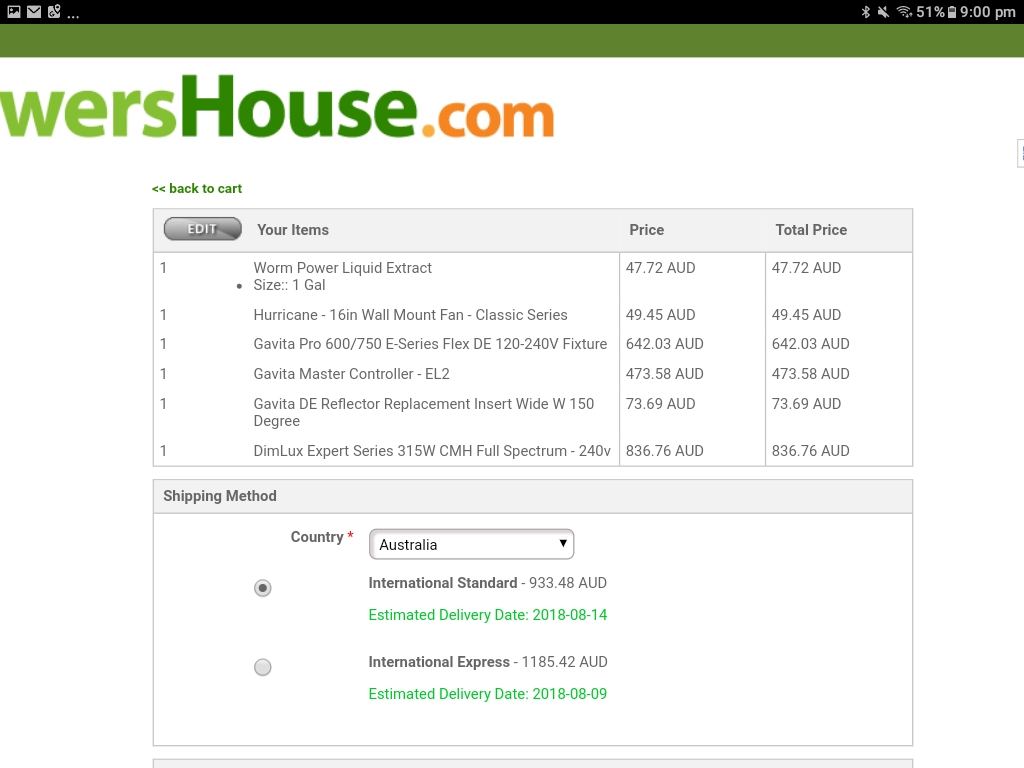The image size is (1024, 768).
Task: Click Estimated Delivery Date 2018-08-14 text
Action: pos(487,615)
